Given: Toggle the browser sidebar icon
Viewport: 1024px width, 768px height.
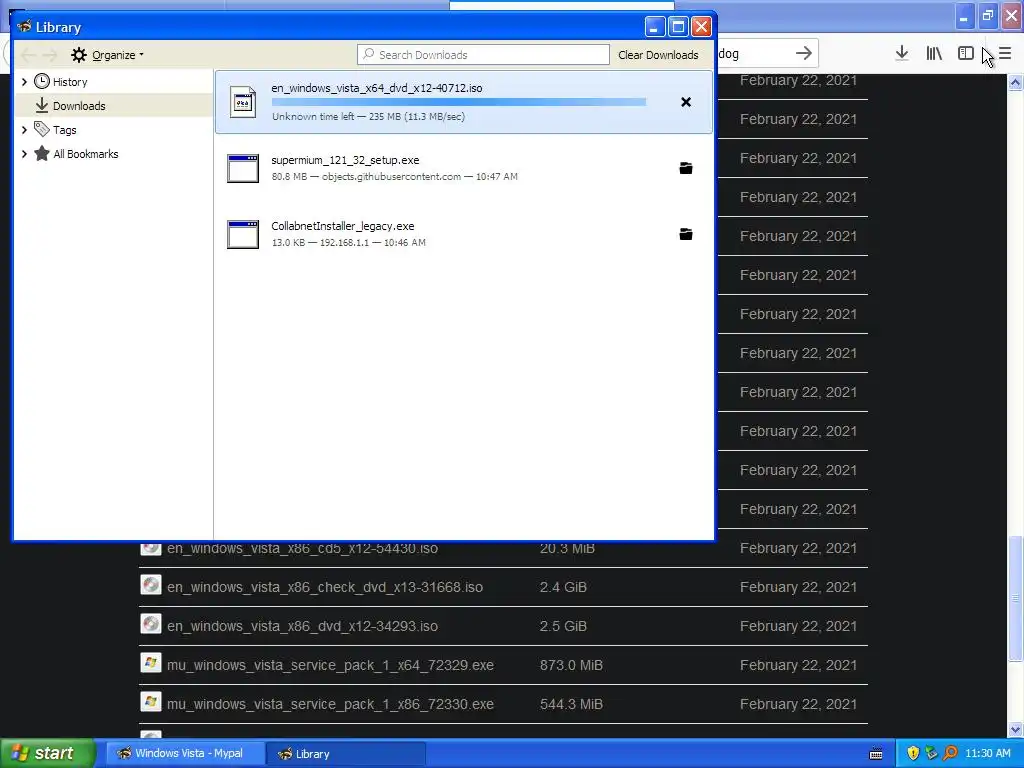Looking at the screenshot, I should [966, 54].
